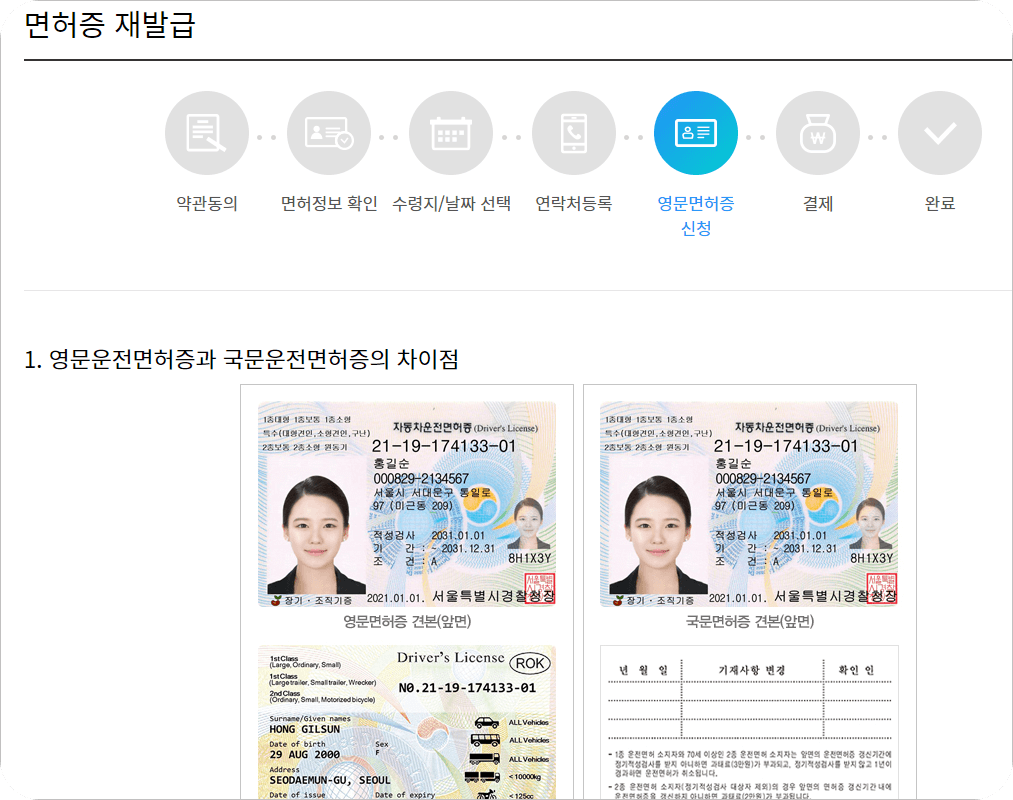1013x800 pixels.
Task: Click the 완료 step label
Action: [940, 204]
